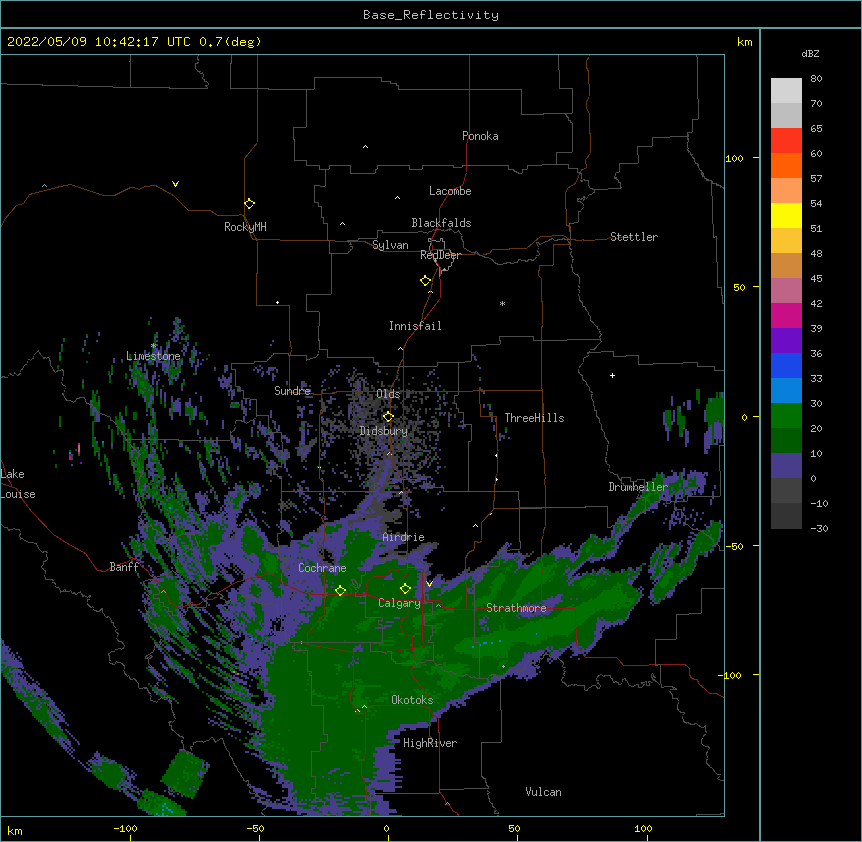
Task: Pick the pink 42-45 dBZ legend swatch
Action: click(786, 291)
